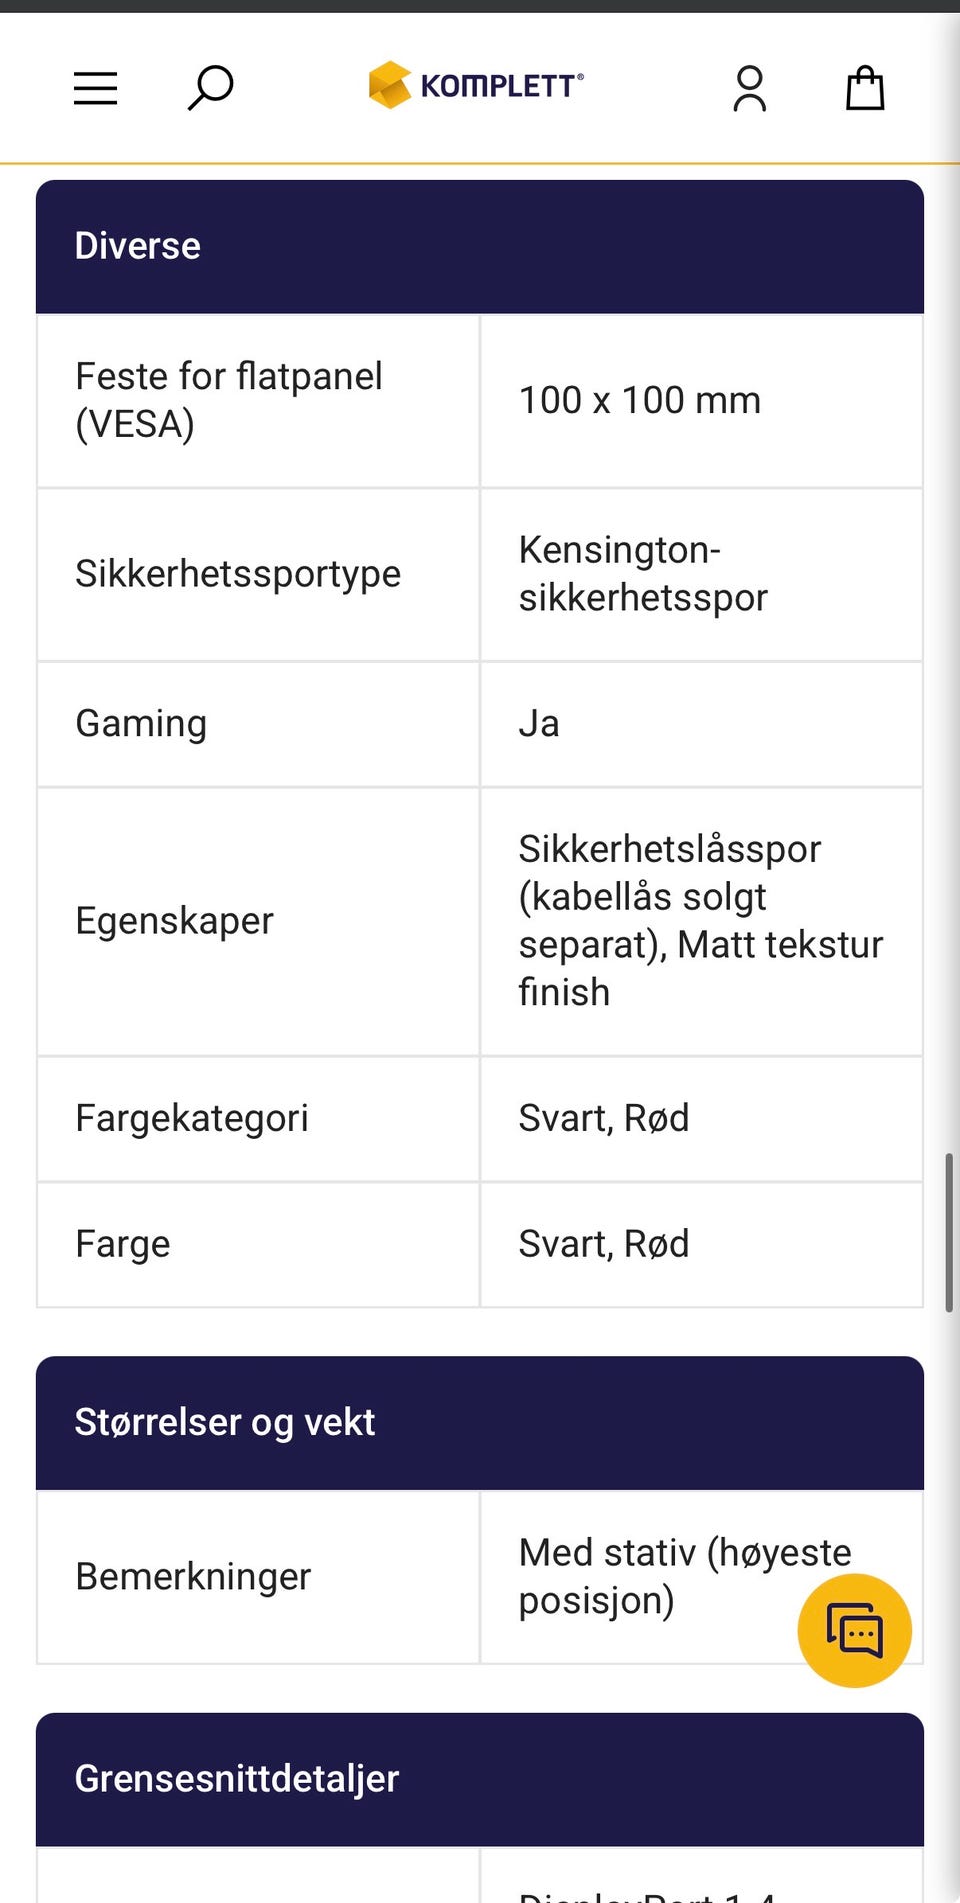The width and height of the screenshot is (960, 1903).
Task: Open the hamburger navigation menu
Action: (96, 89)
